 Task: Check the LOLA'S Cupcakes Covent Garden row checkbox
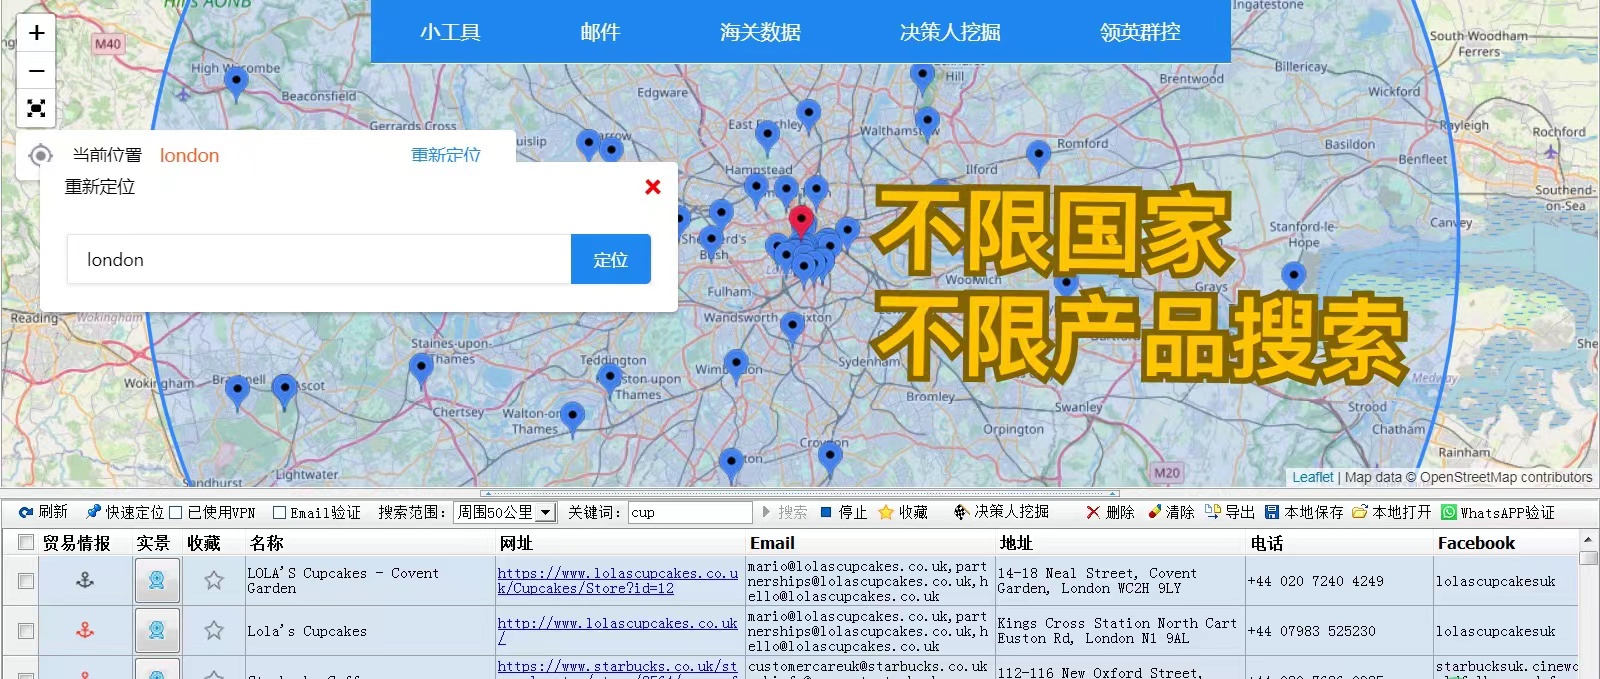tap(26, 581)
